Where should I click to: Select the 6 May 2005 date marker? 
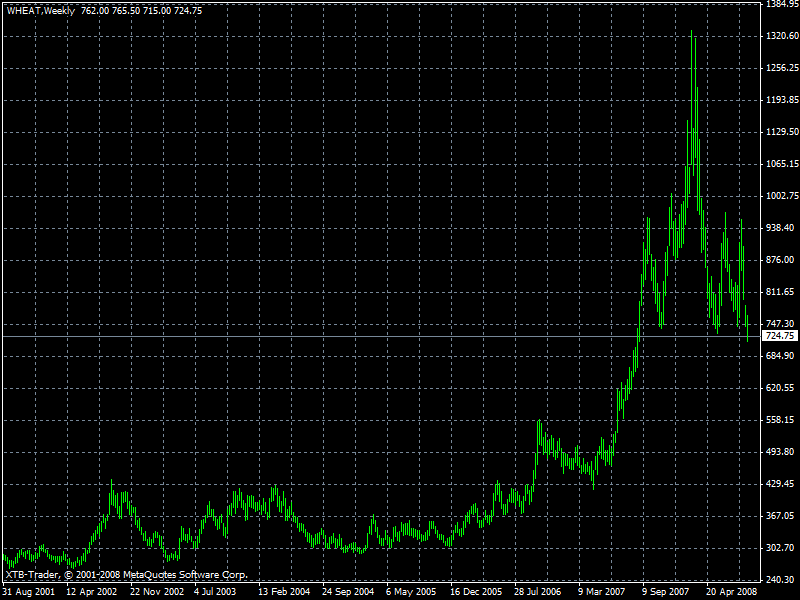click(411, 592)
